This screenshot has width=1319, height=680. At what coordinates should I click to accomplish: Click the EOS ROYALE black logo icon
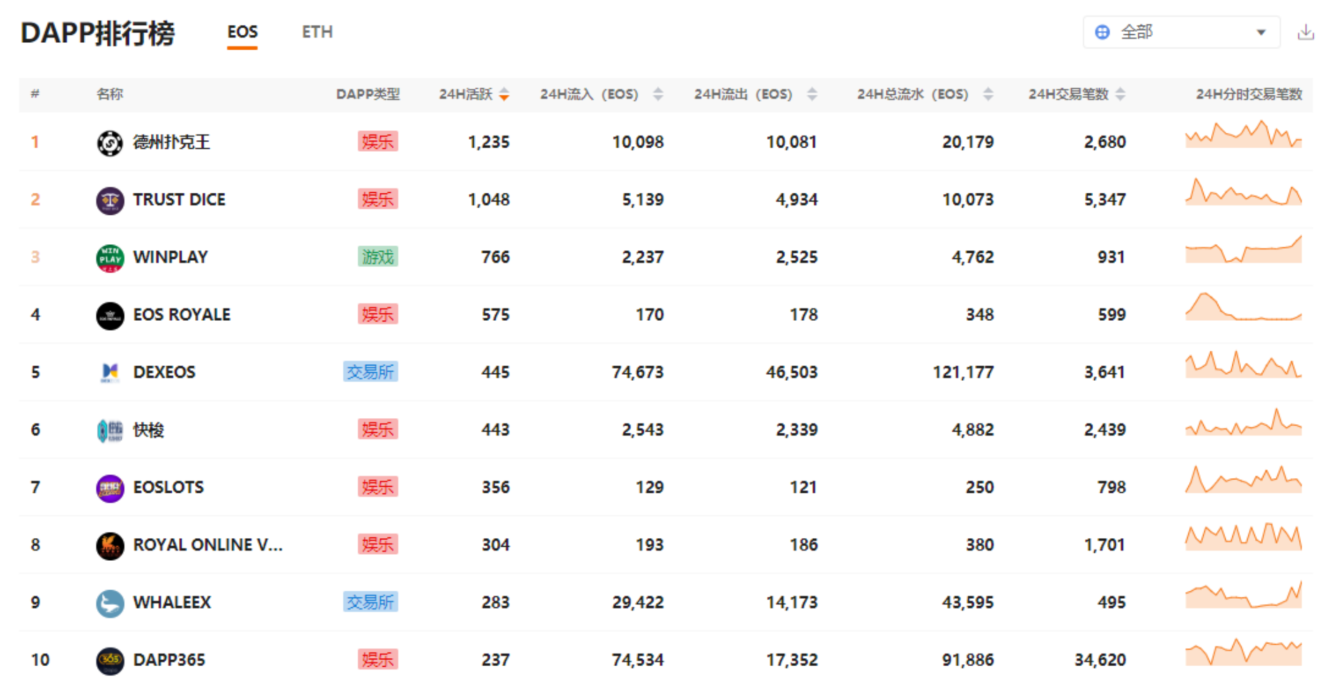pos(110,315)
